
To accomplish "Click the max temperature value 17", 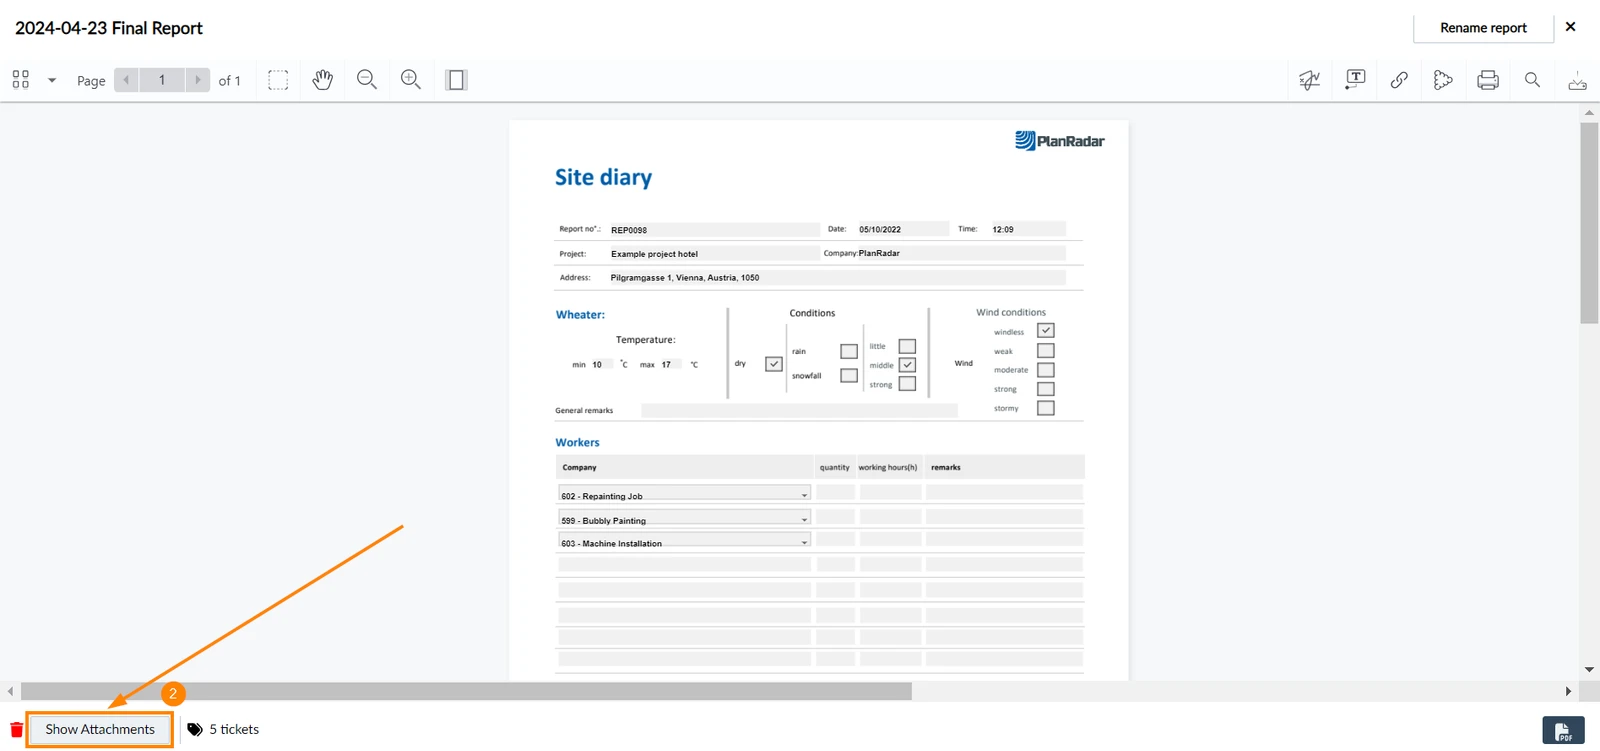I will point(669,364).
